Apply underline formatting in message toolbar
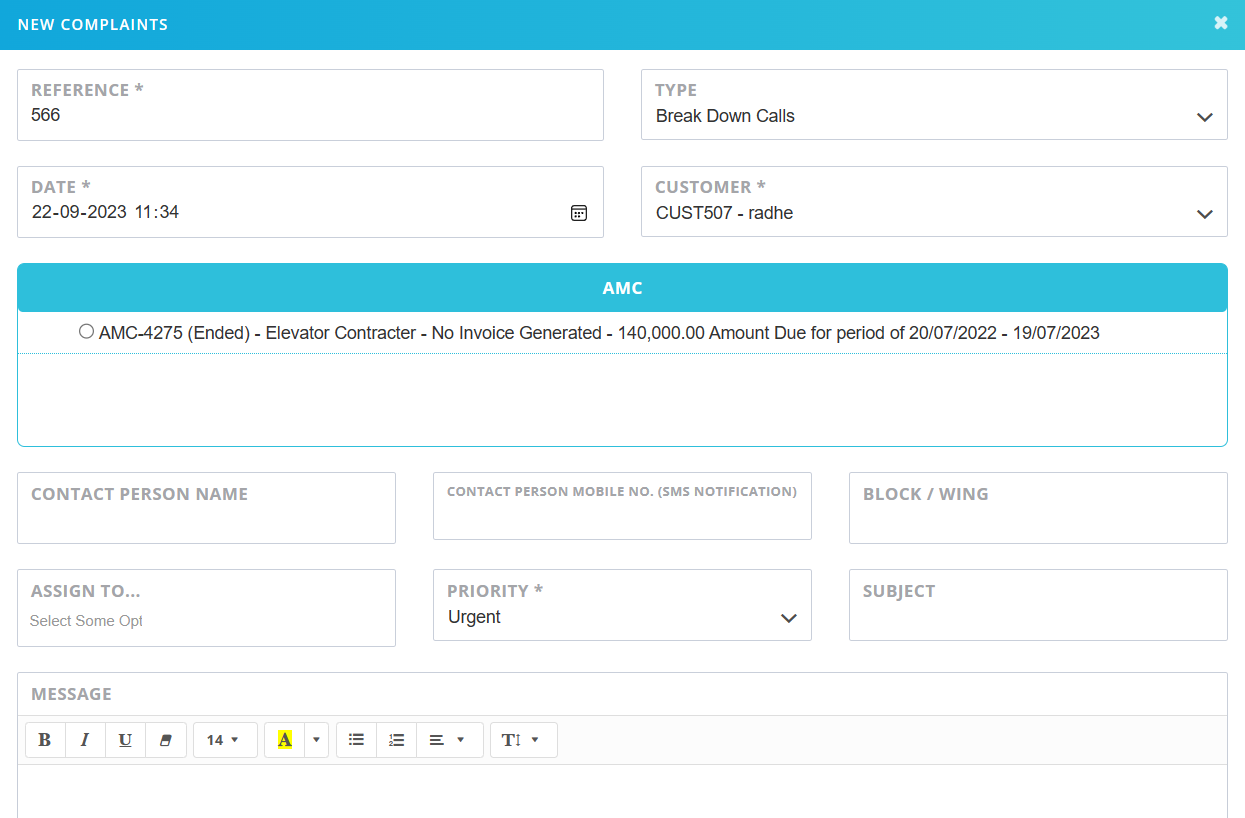The height and width of the screenshot is (818, 1245). click(x=125, y=740)
